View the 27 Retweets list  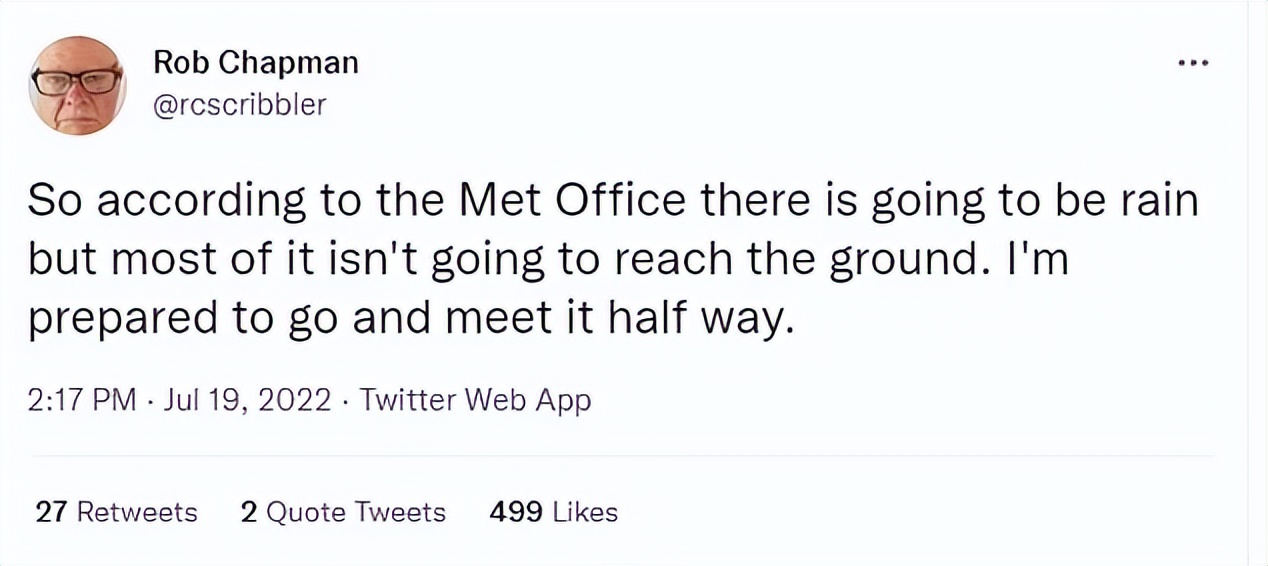point(116,512)
